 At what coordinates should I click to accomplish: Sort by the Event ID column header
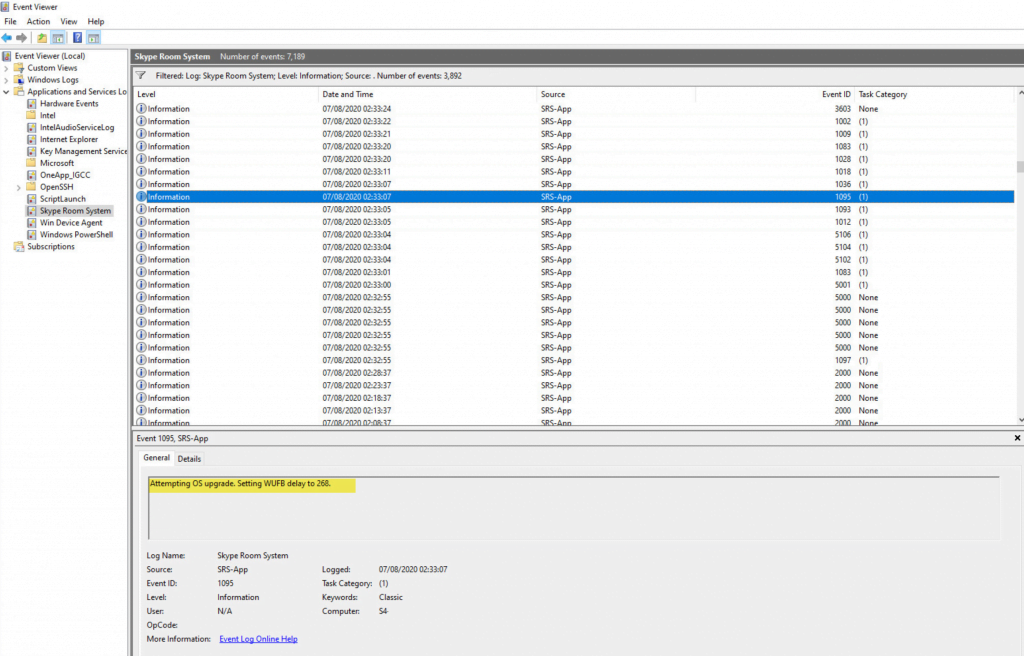(836, 94)
